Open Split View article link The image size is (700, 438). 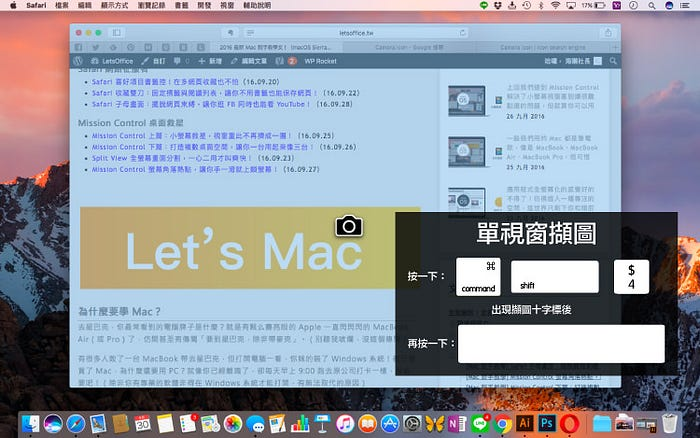click(x=171, y=158)
